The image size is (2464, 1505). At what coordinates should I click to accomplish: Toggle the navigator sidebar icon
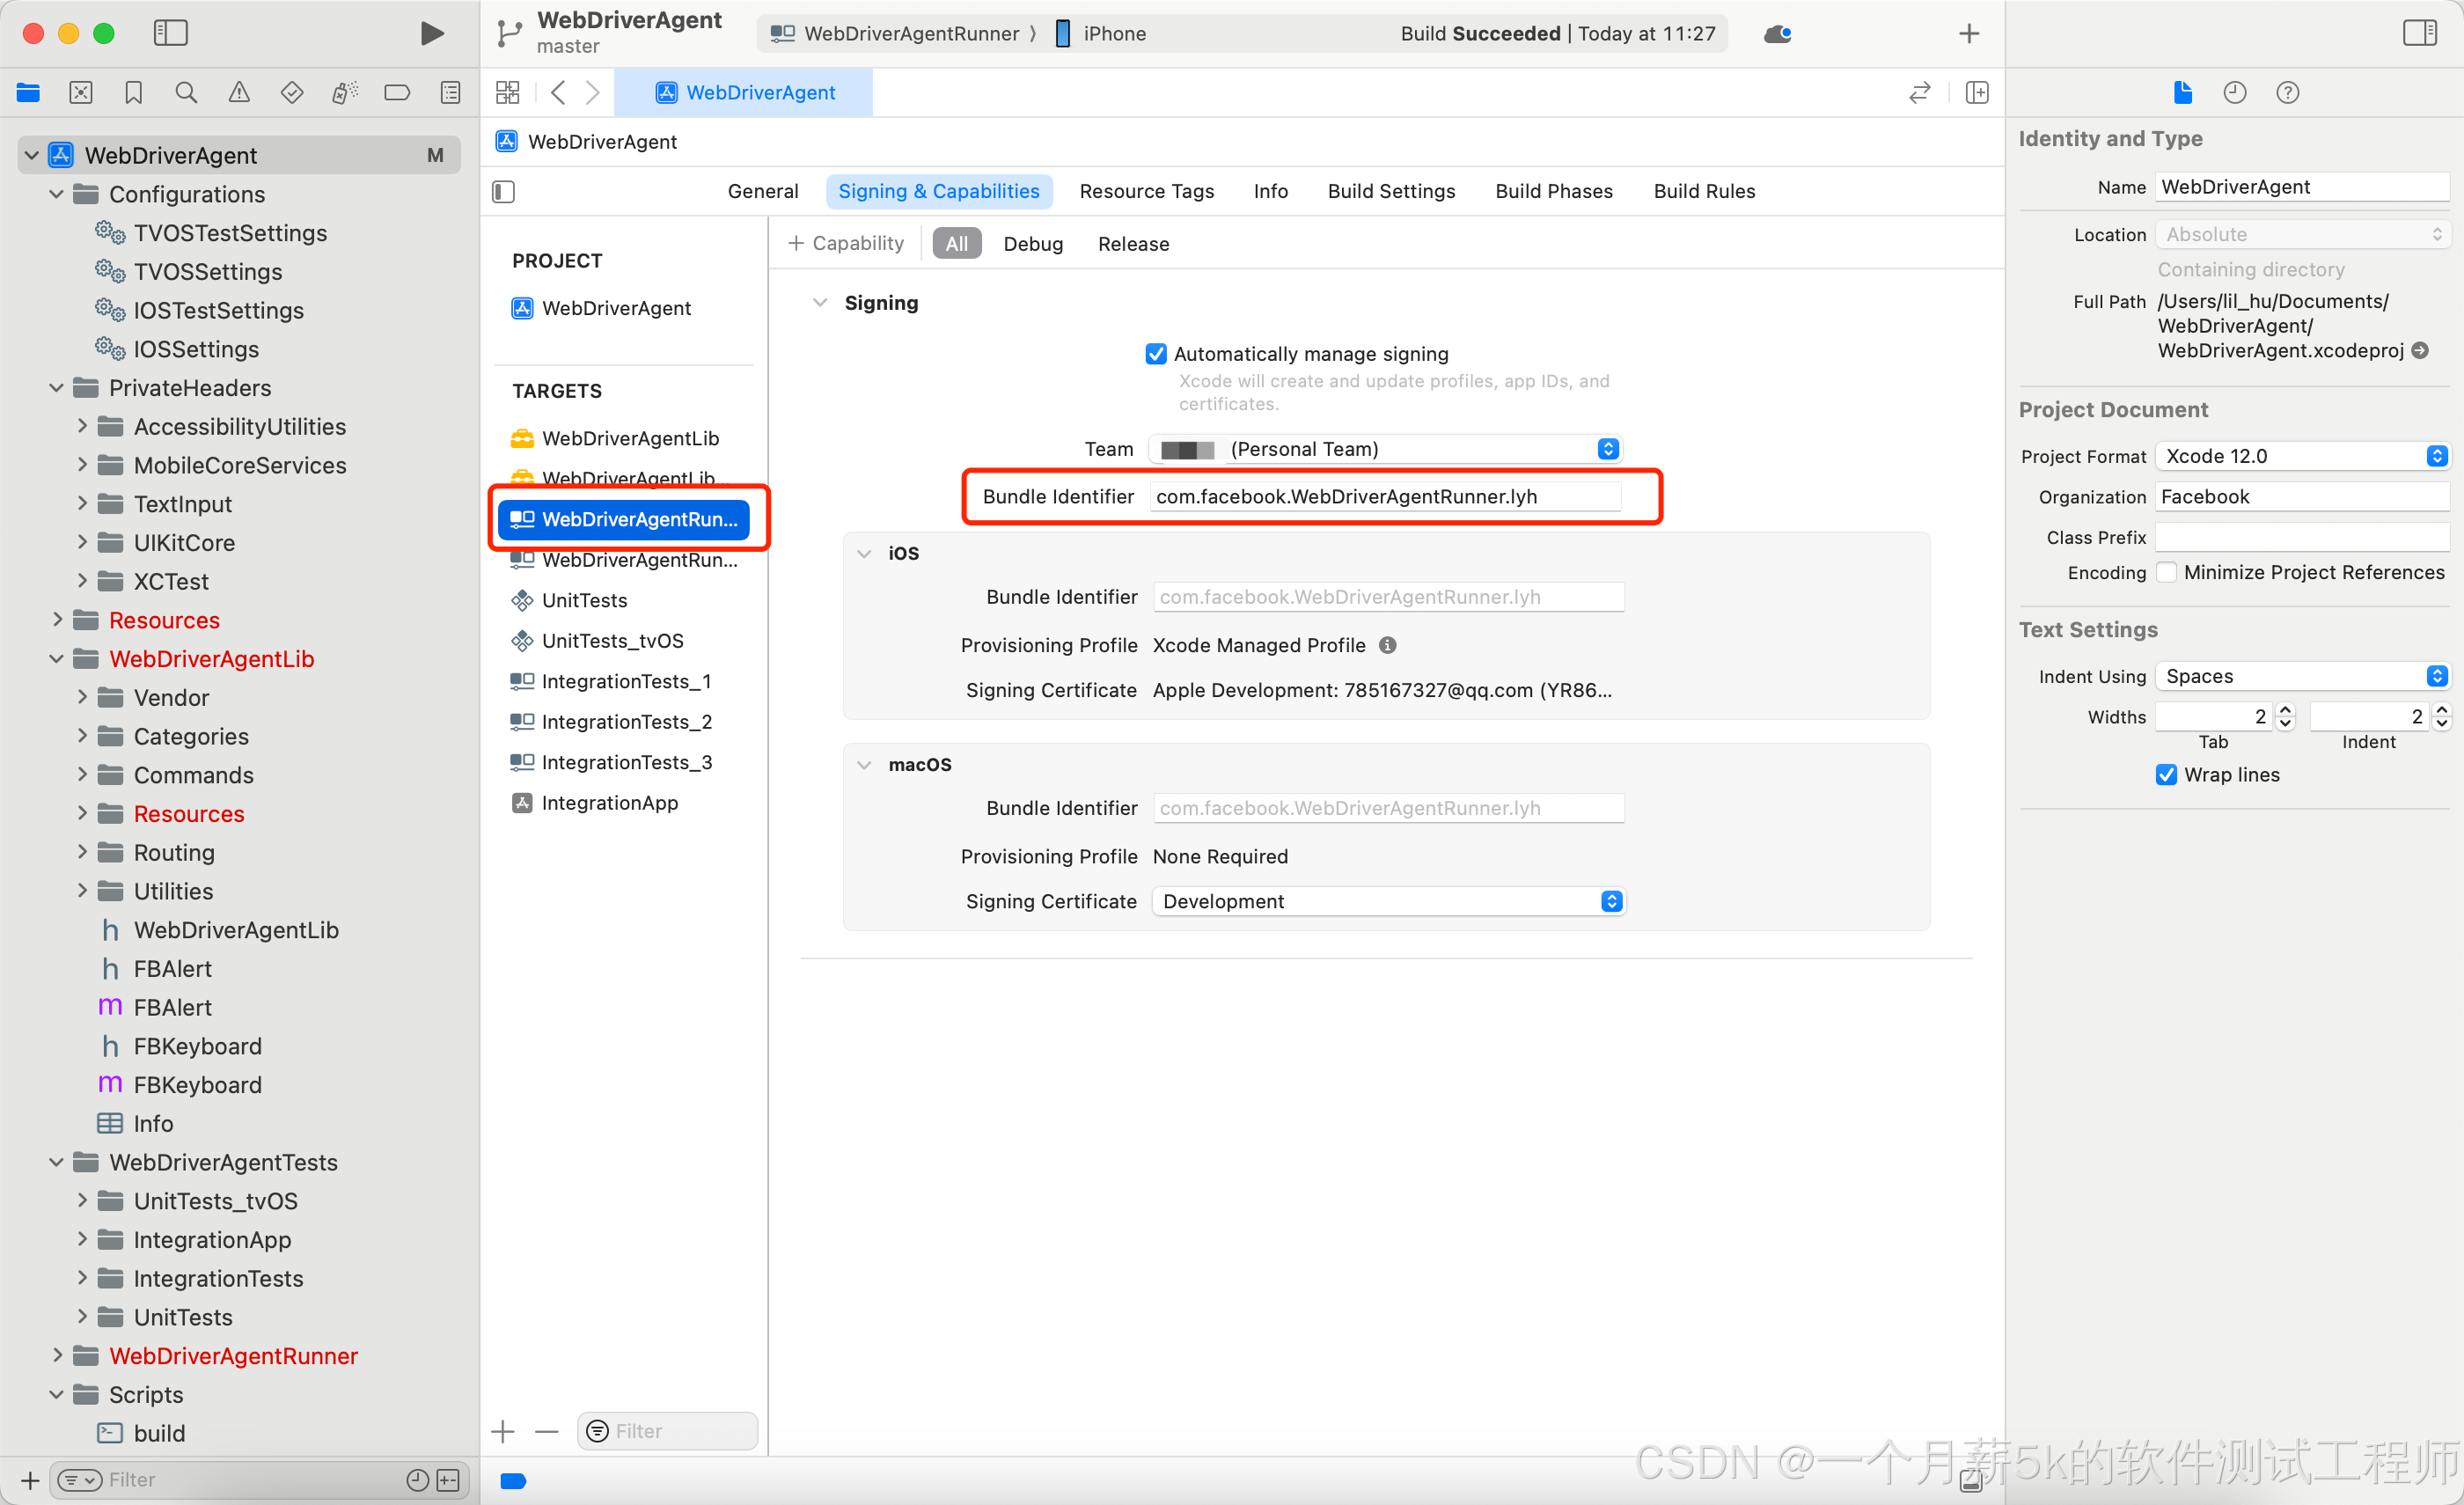(x=170, y=33)
